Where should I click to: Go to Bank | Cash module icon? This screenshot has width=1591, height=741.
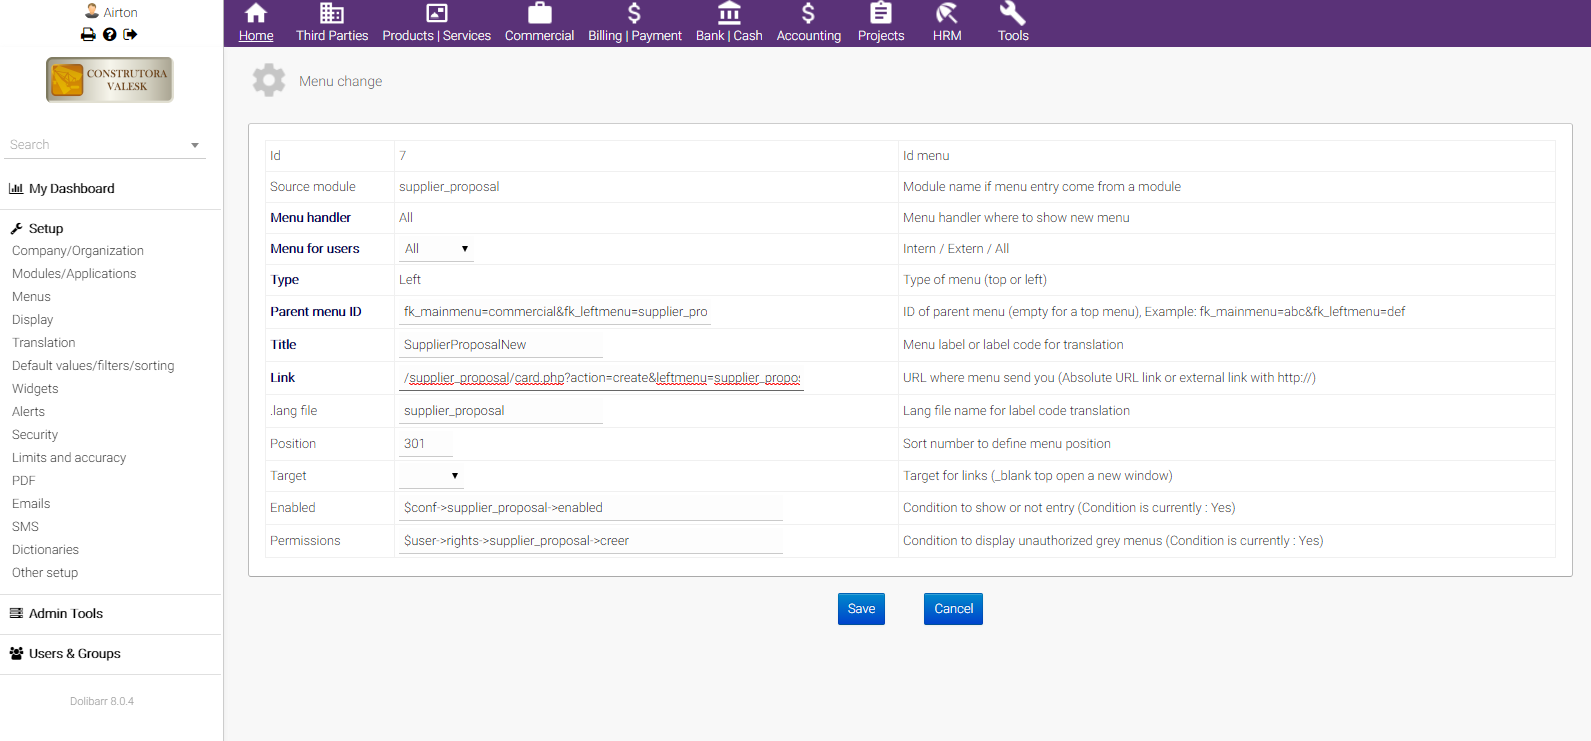point(729,13)
